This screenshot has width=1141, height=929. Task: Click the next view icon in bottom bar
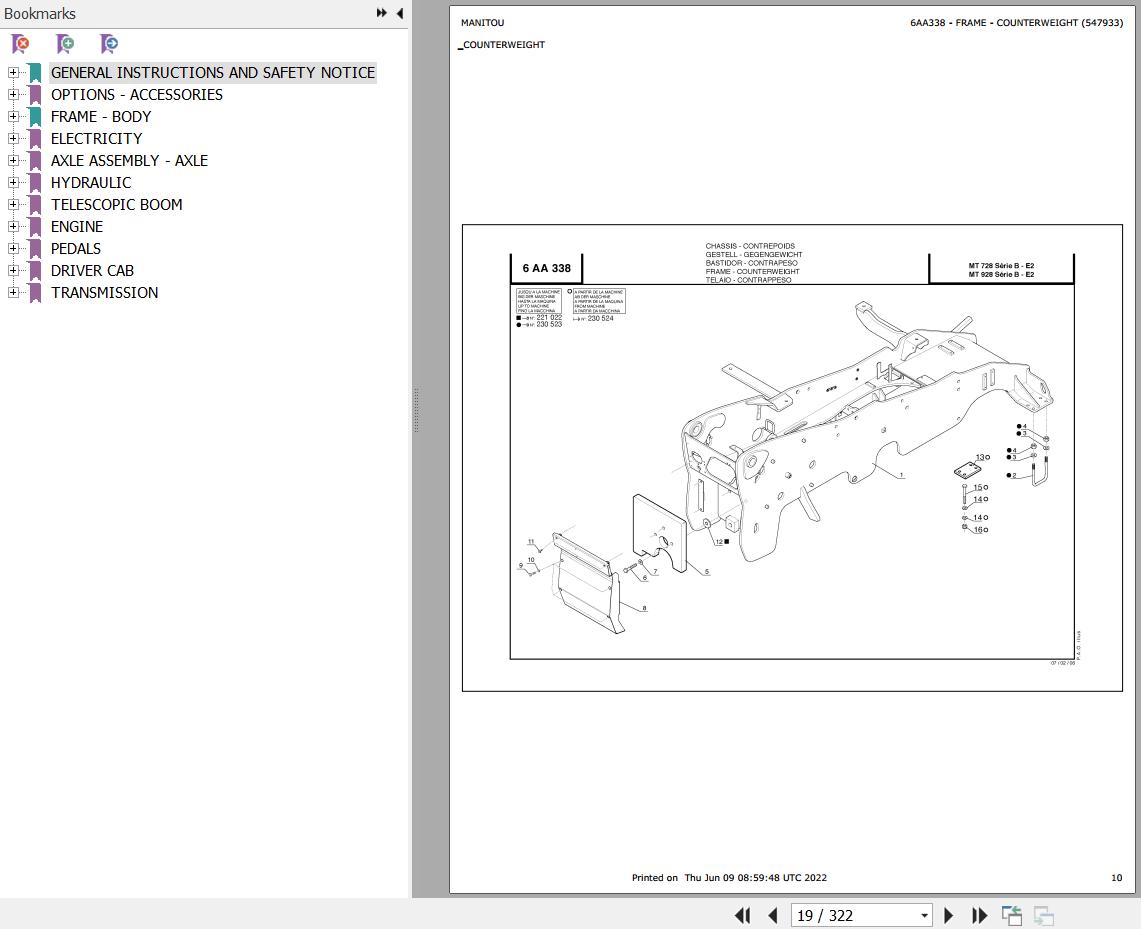click(x=1043, y=915)
